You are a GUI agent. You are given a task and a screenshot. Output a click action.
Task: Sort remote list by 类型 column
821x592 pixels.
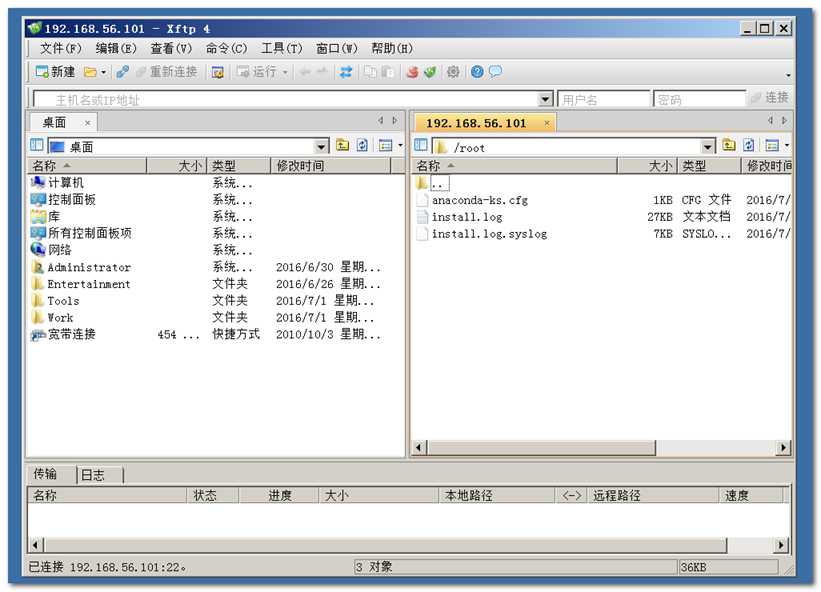(x=709, y=166)
